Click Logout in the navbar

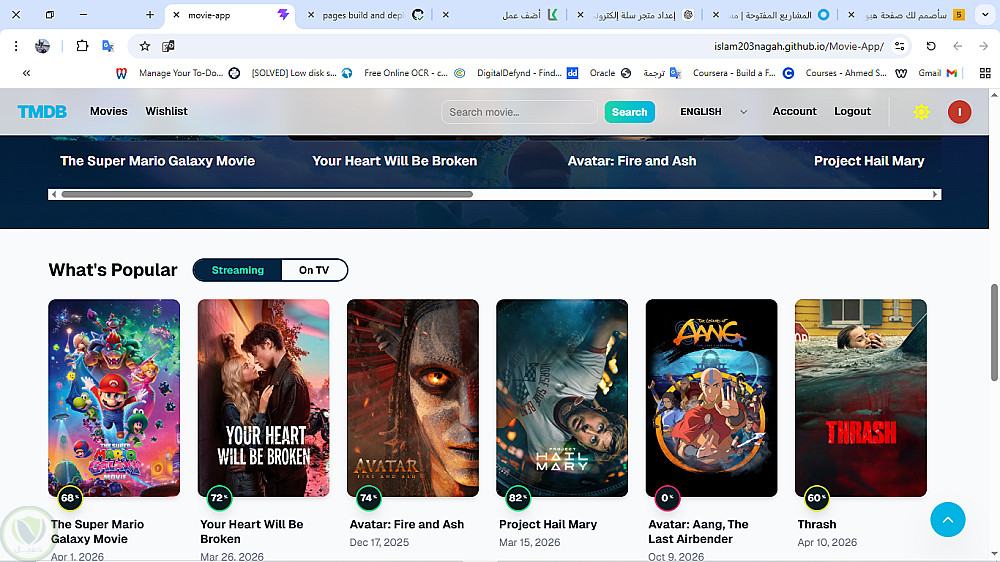pos(852,112)
